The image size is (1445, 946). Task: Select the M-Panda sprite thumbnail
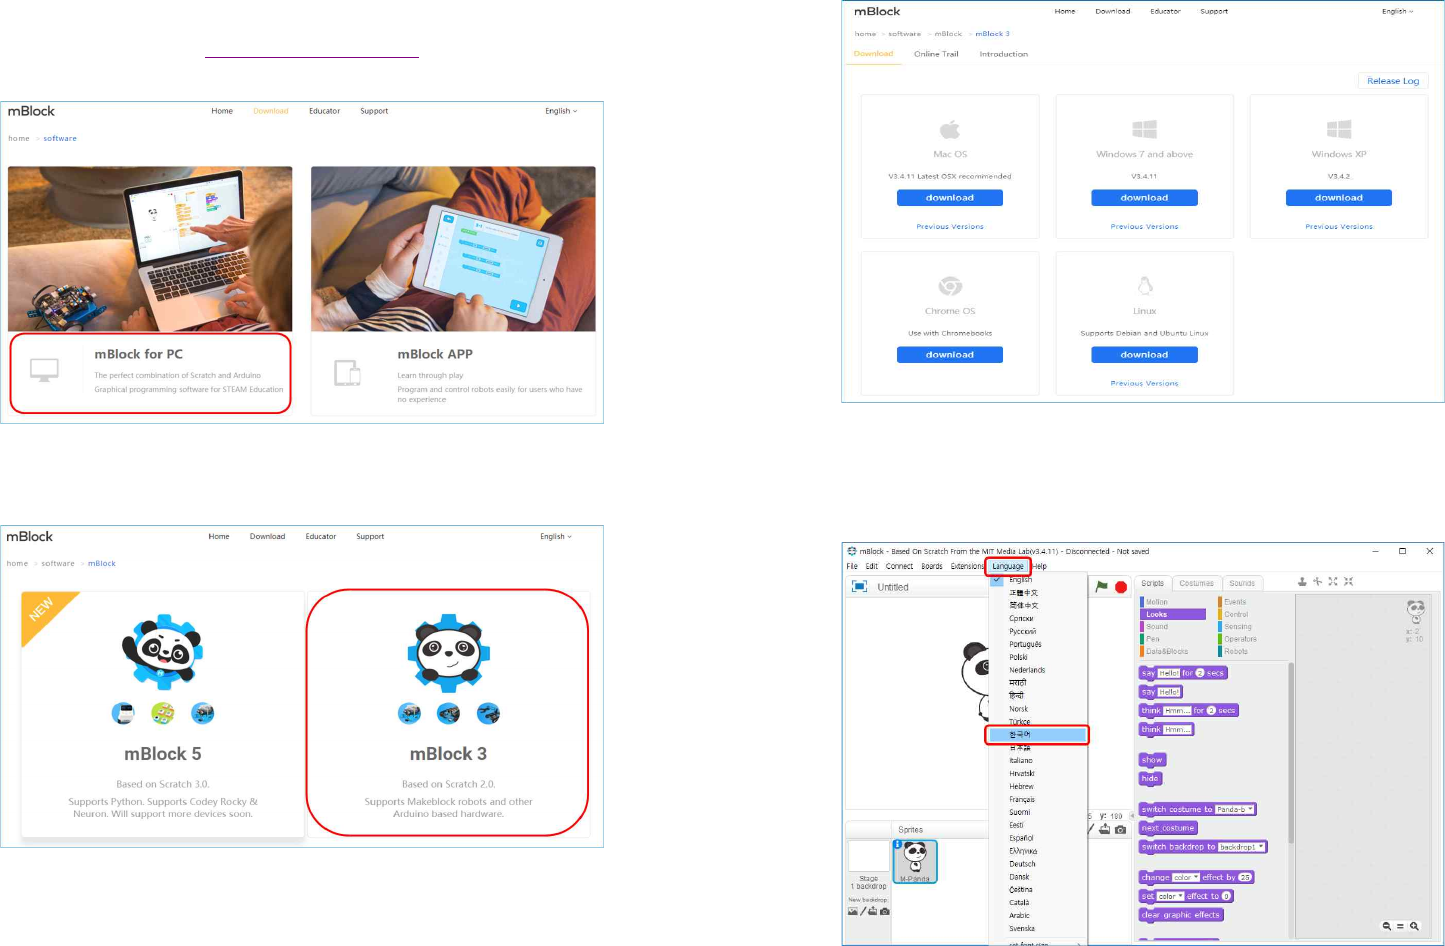pyautogui.click(x=915, y=862)
